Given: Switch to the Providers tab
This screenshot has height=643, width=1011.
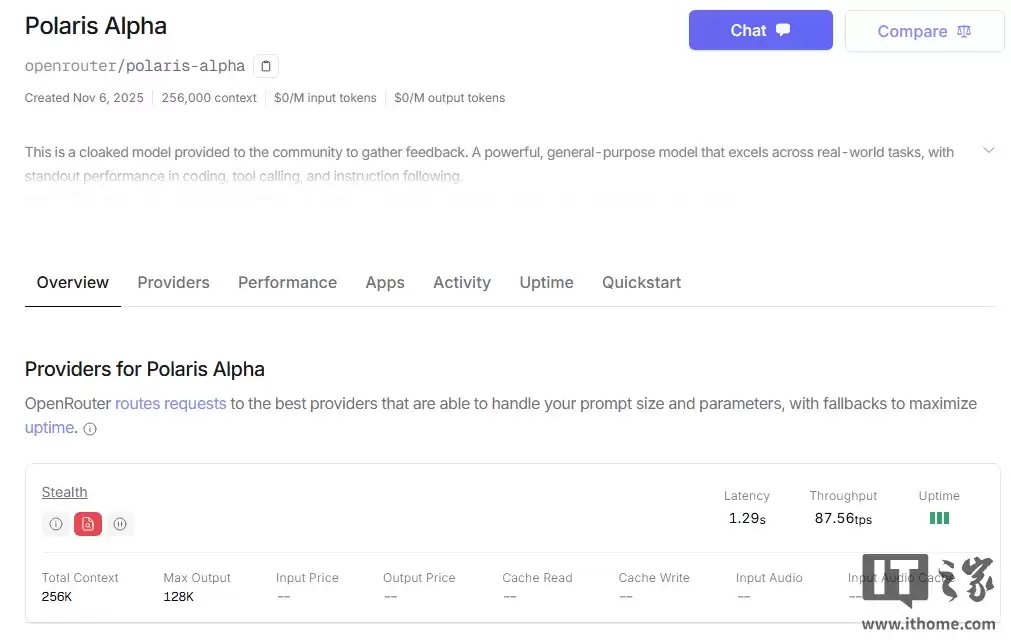Looking at the screenshot, I should pos(173,282).
